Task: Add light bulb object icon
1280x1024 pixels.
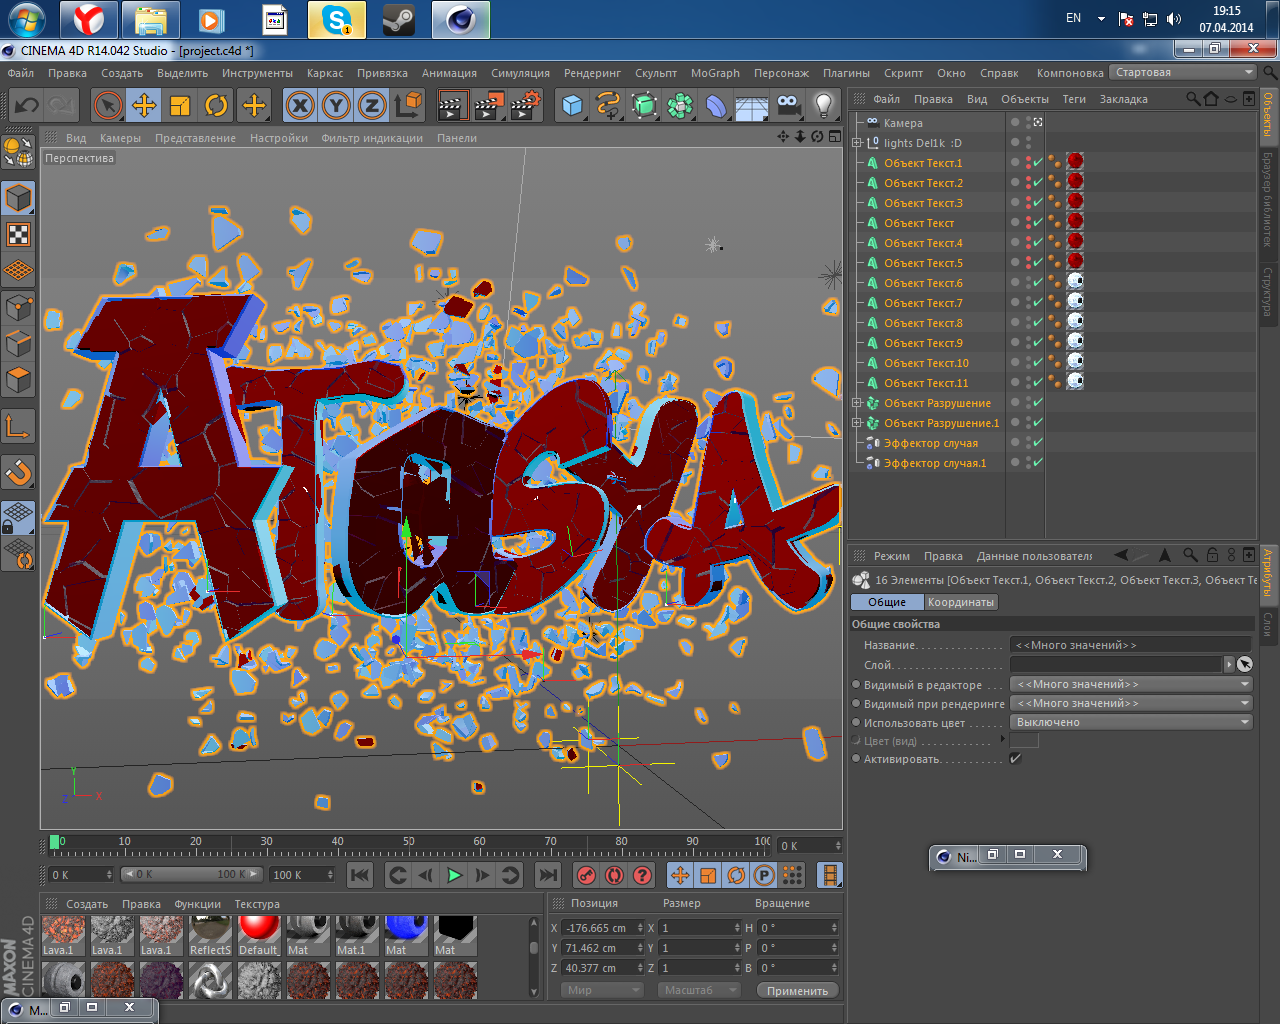Action: click(x=824, y=104)
